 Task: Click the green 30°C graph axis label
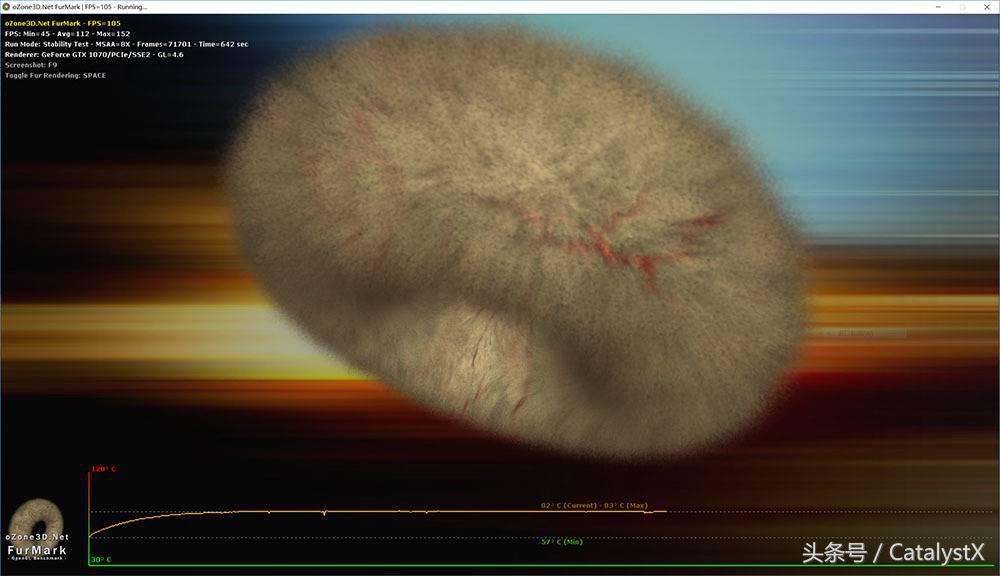click(102, 560)
